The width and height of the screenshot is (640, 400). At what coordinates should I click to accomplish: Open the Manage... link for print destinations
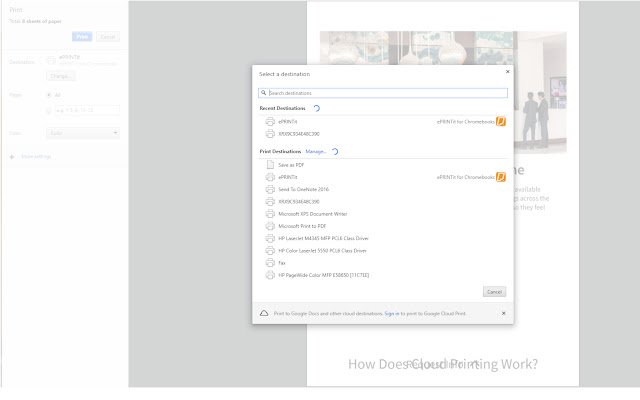[x=316, y=151]
